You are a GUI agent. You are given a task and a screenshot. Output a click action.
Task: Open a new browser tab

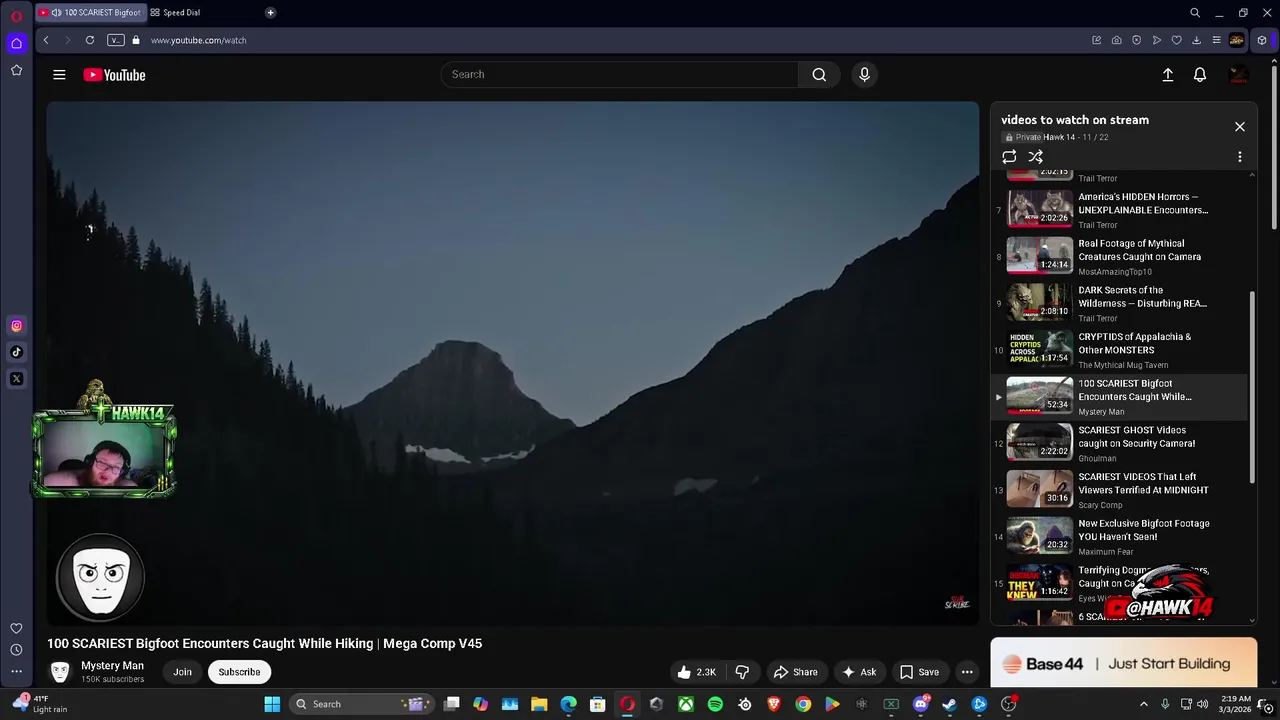click(270, 12)
